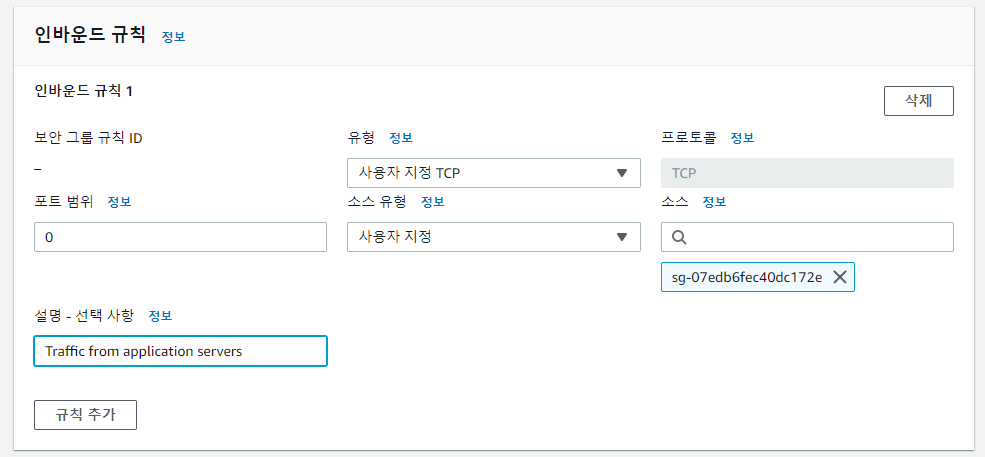The width and height of the screenshot is (985, 457).
Task: Click the magnifier icon in the source search box
Action: (679, 237)
